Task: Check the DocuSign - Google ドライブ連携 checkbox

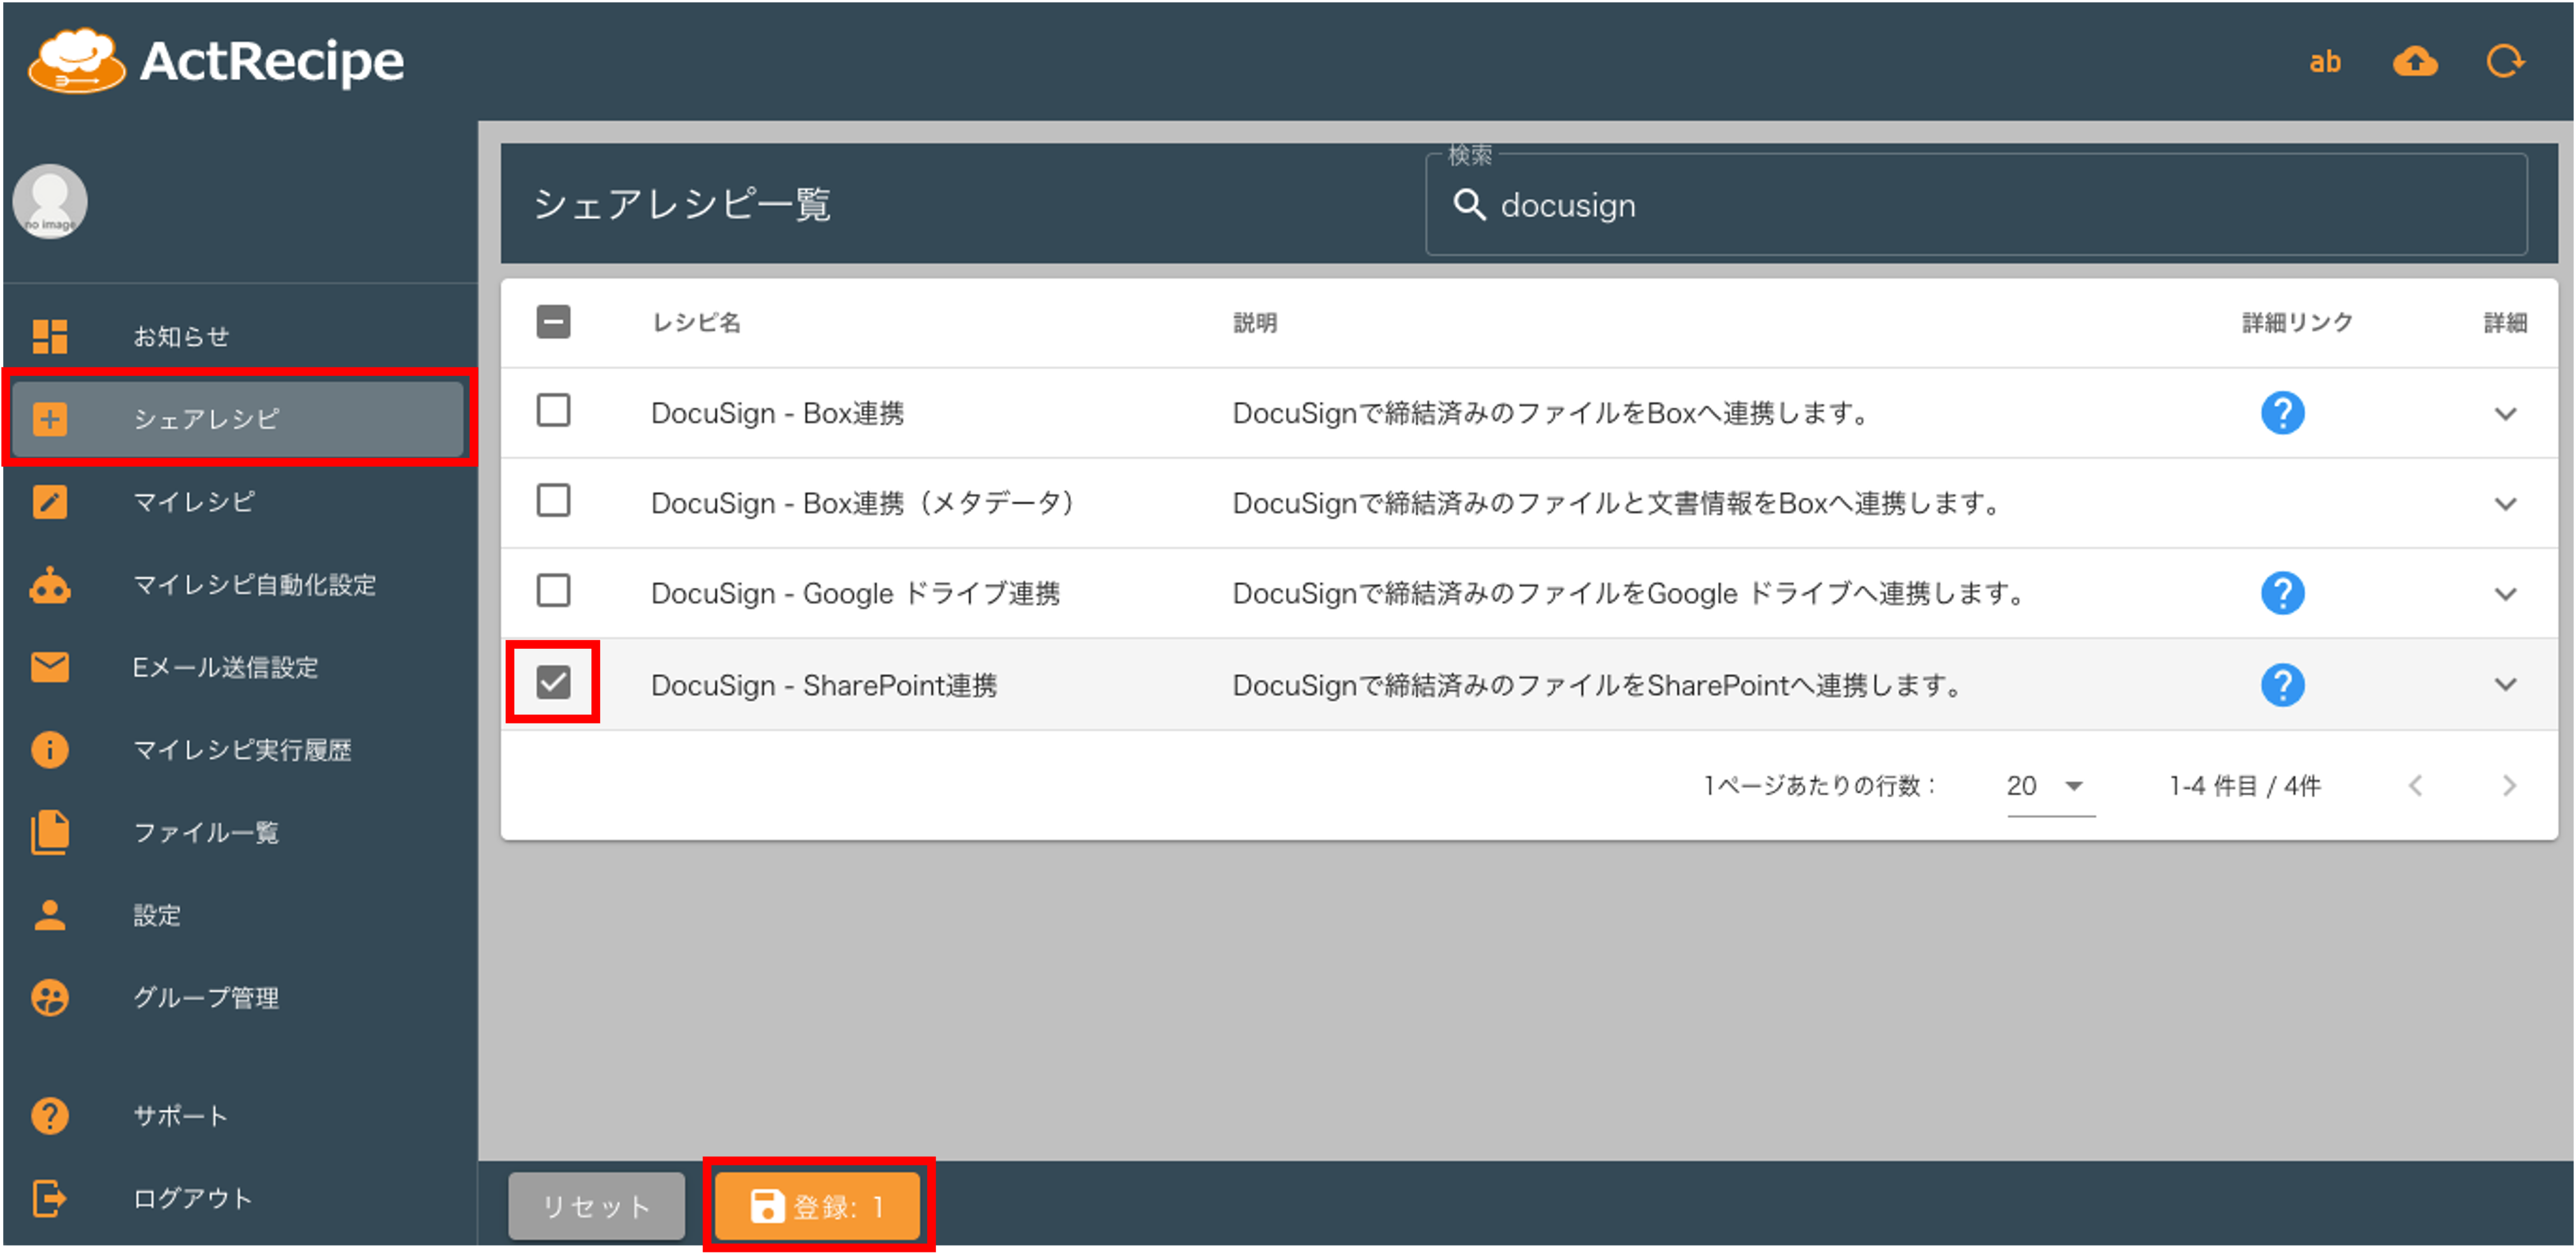Action: (553, 591)
